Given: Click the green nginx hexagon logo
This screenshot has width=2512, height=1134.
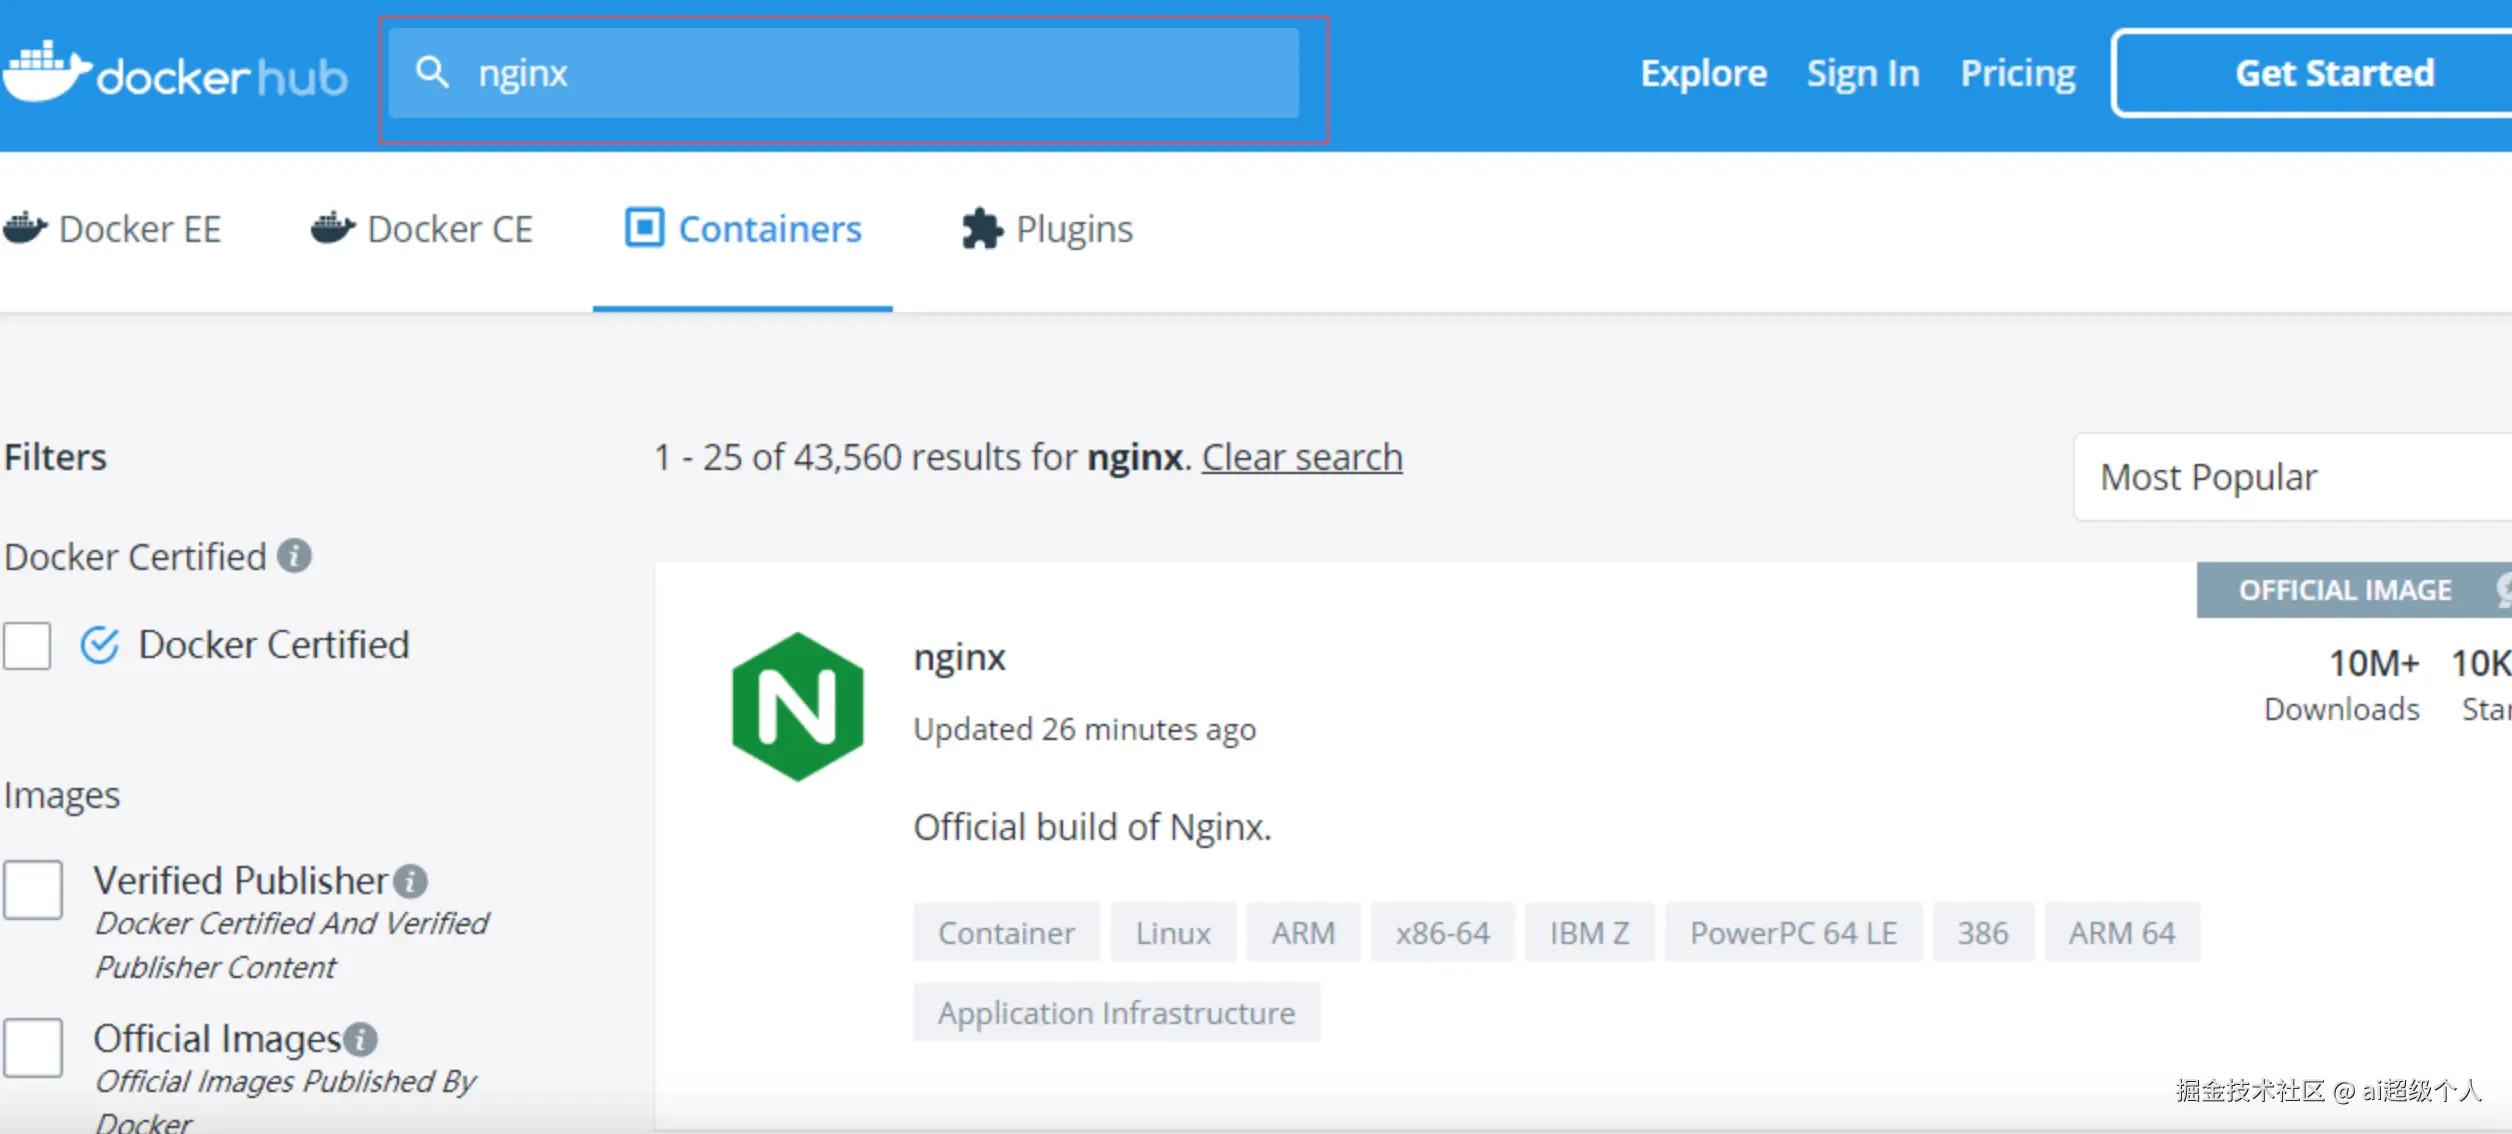Looking at the screenshot, I should [x=797, y=707].
